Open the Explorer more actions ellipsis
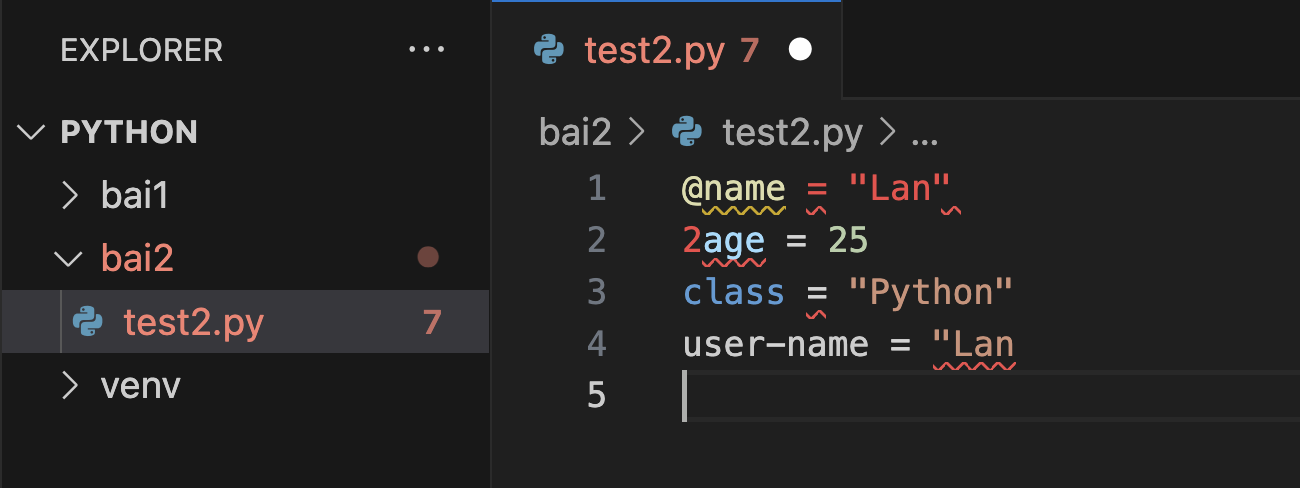 [x=427, y=49]
